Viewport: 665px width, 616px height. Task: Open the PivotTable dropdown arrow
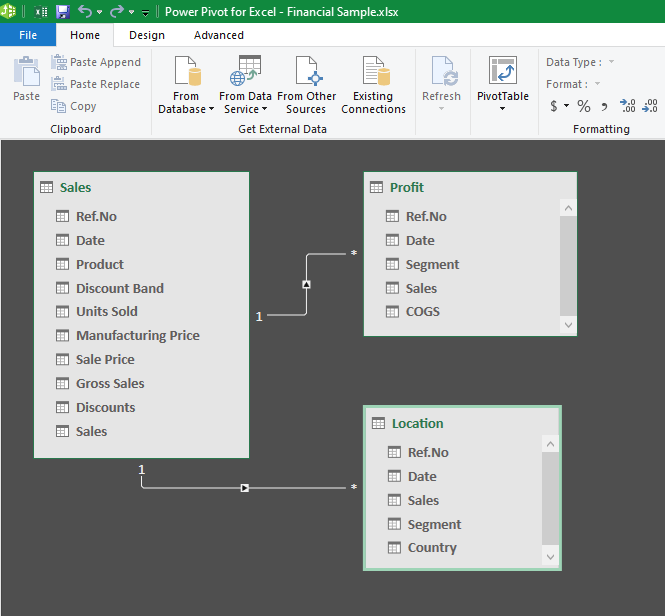click(x=502, y=109)
